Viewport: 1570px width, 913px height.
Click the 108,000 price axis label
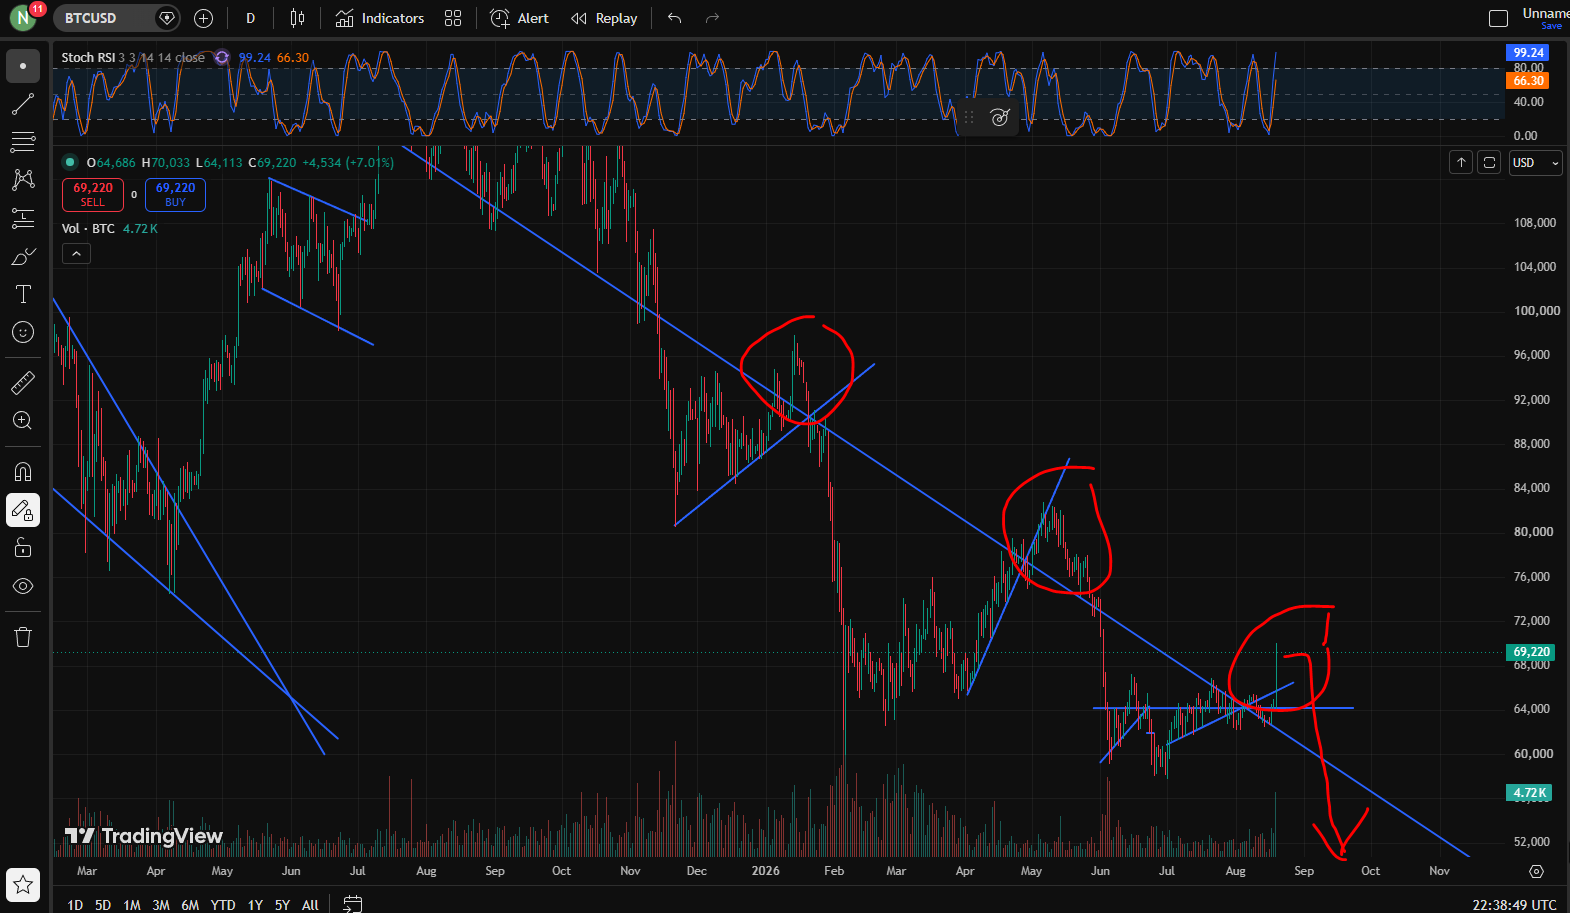1535,223
